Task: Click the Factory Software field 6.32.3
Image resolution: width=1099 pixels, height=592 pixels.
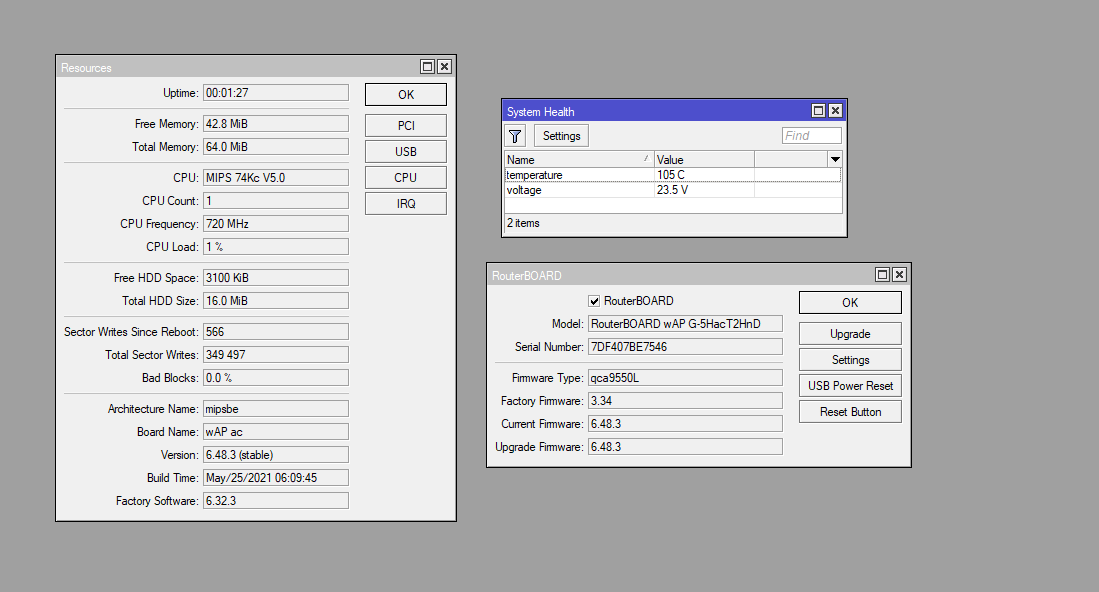Action: point(275,501)
